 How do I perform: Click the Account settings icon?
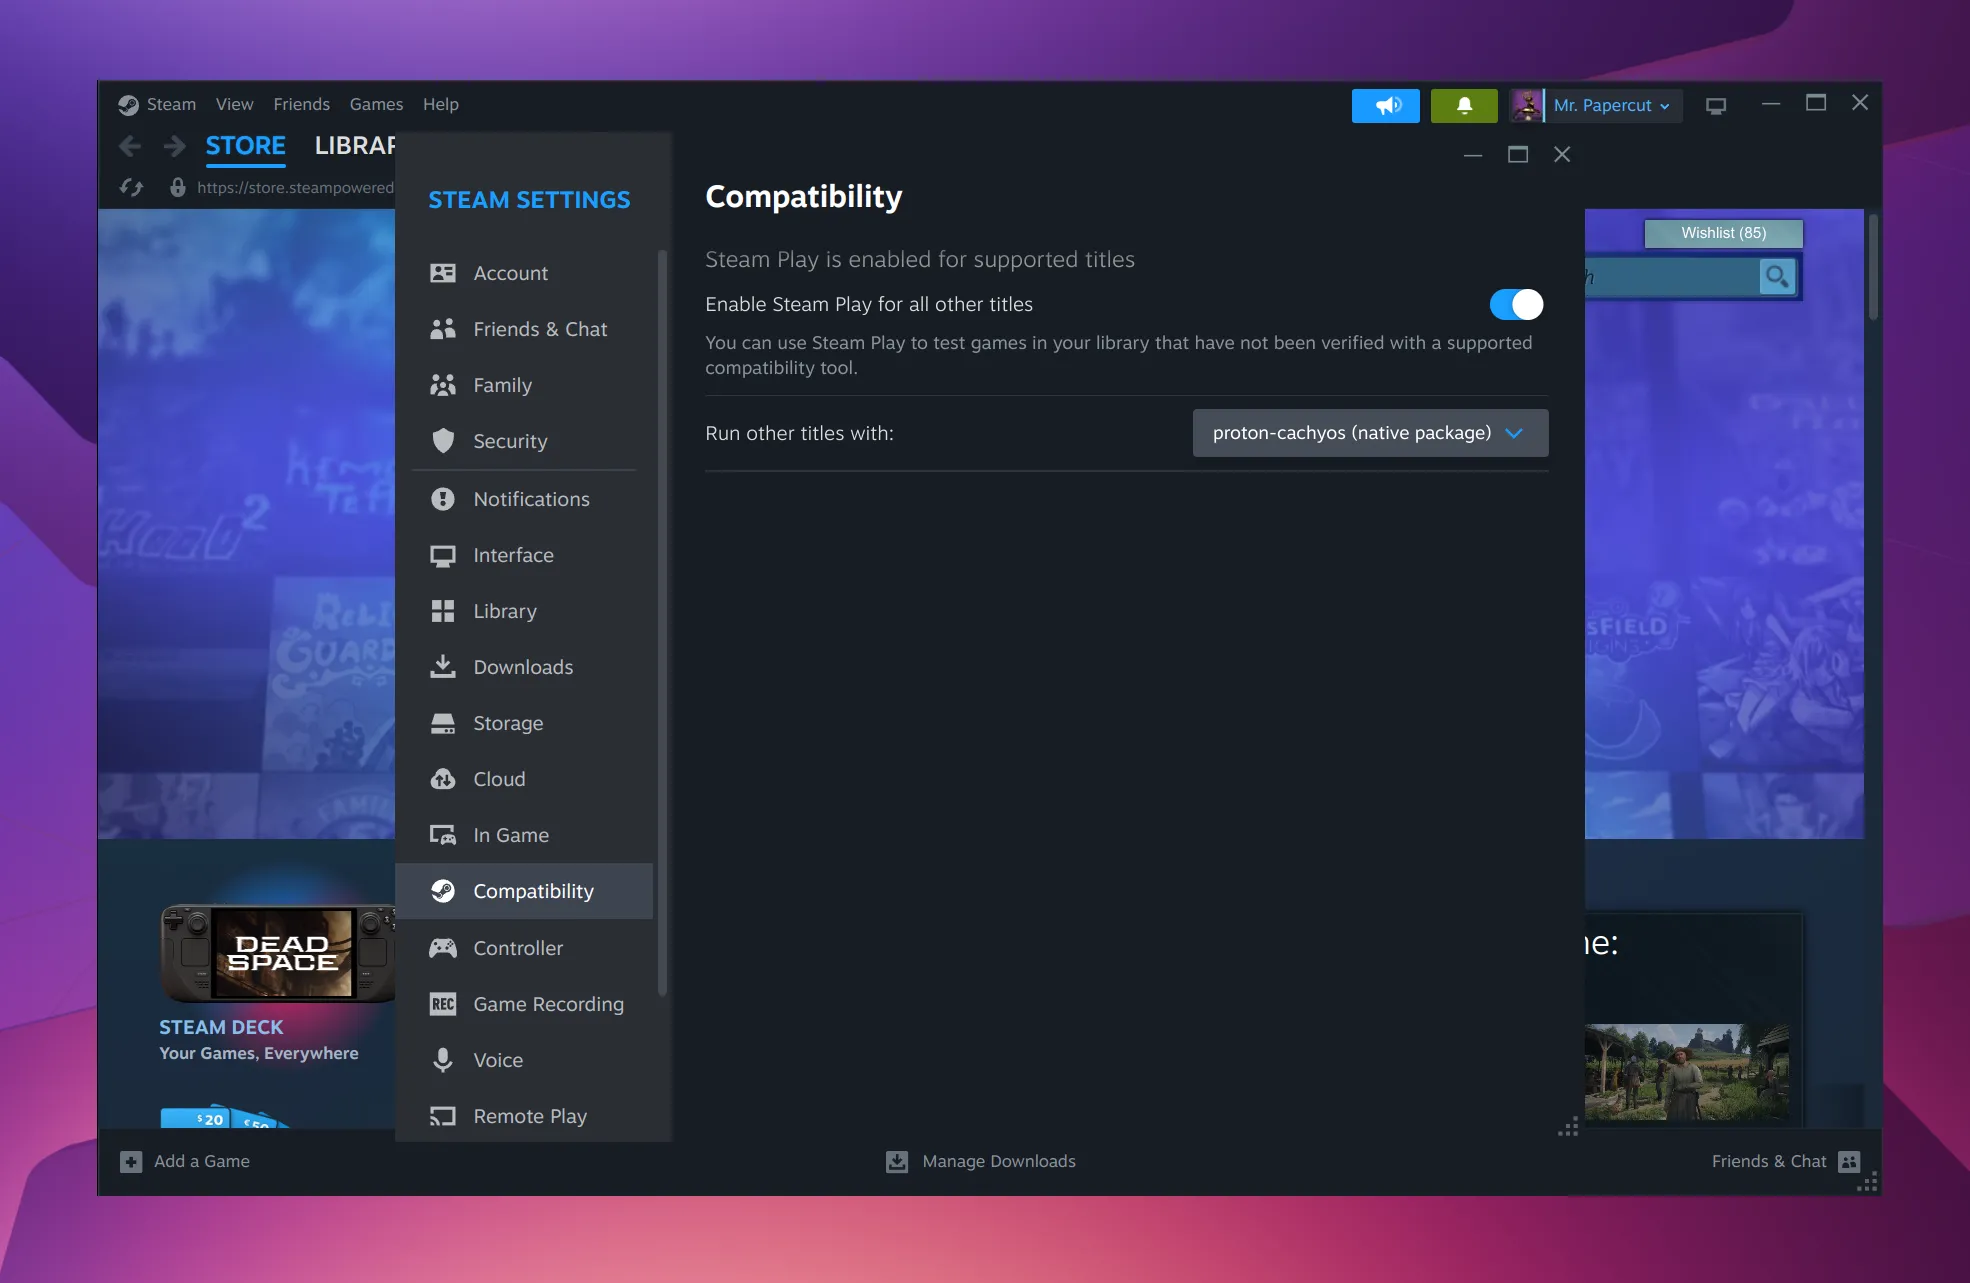(x=443, y=273)
